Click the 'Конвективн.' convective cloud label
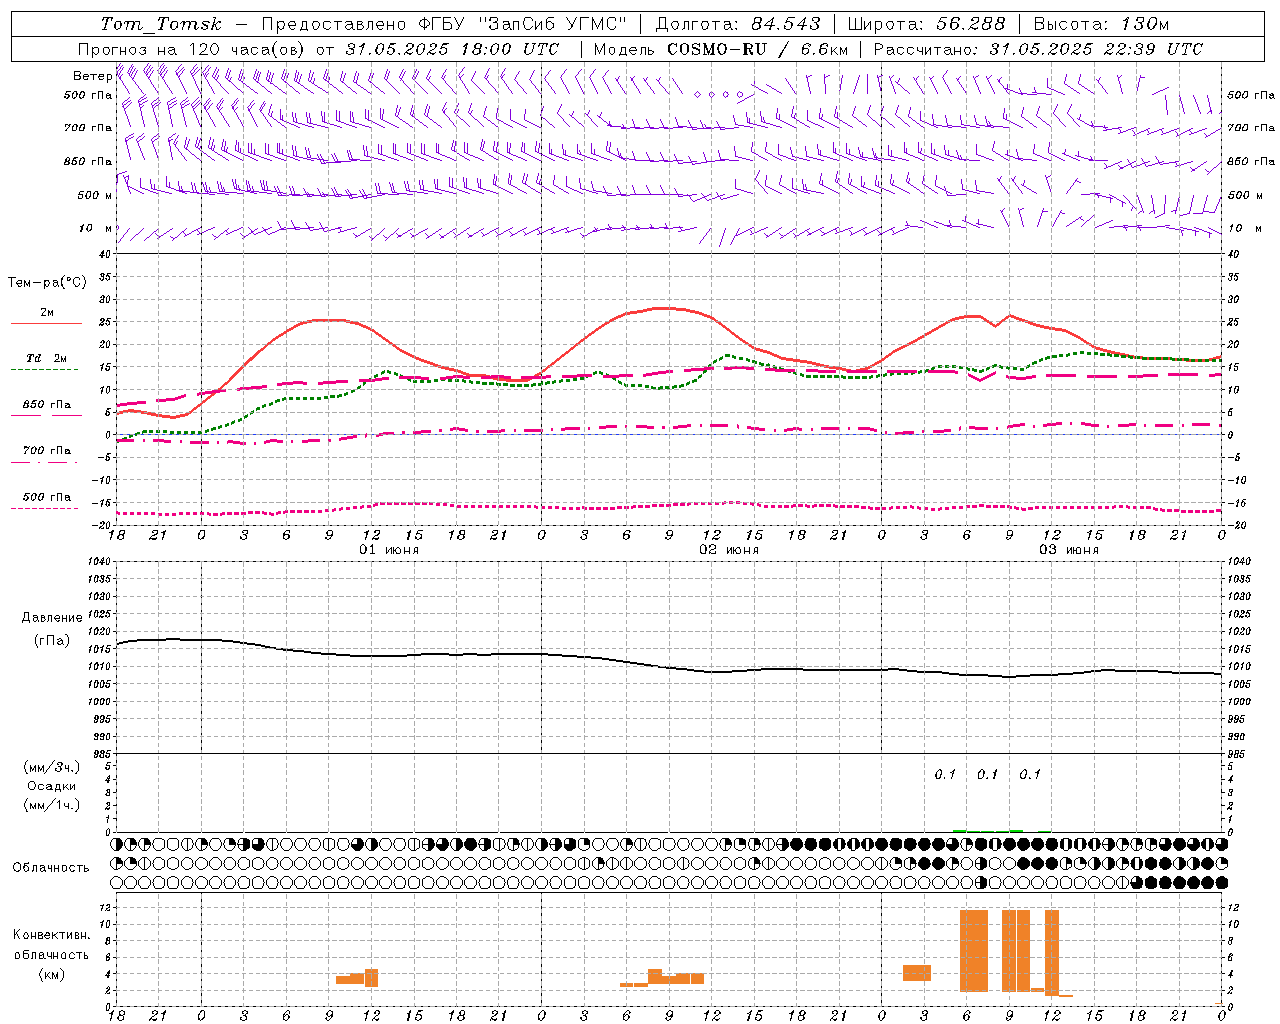Viewport: 1280px width, 1024px height. (x=51, y=935)
